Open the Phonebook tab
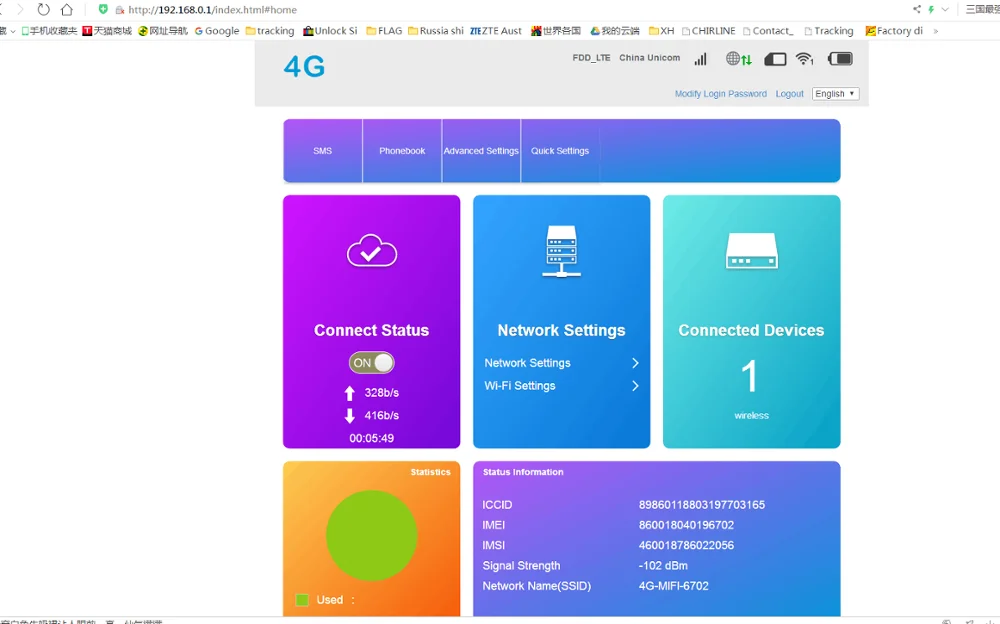This screenshot has height=624, width=1000. [x=402, y=151]
